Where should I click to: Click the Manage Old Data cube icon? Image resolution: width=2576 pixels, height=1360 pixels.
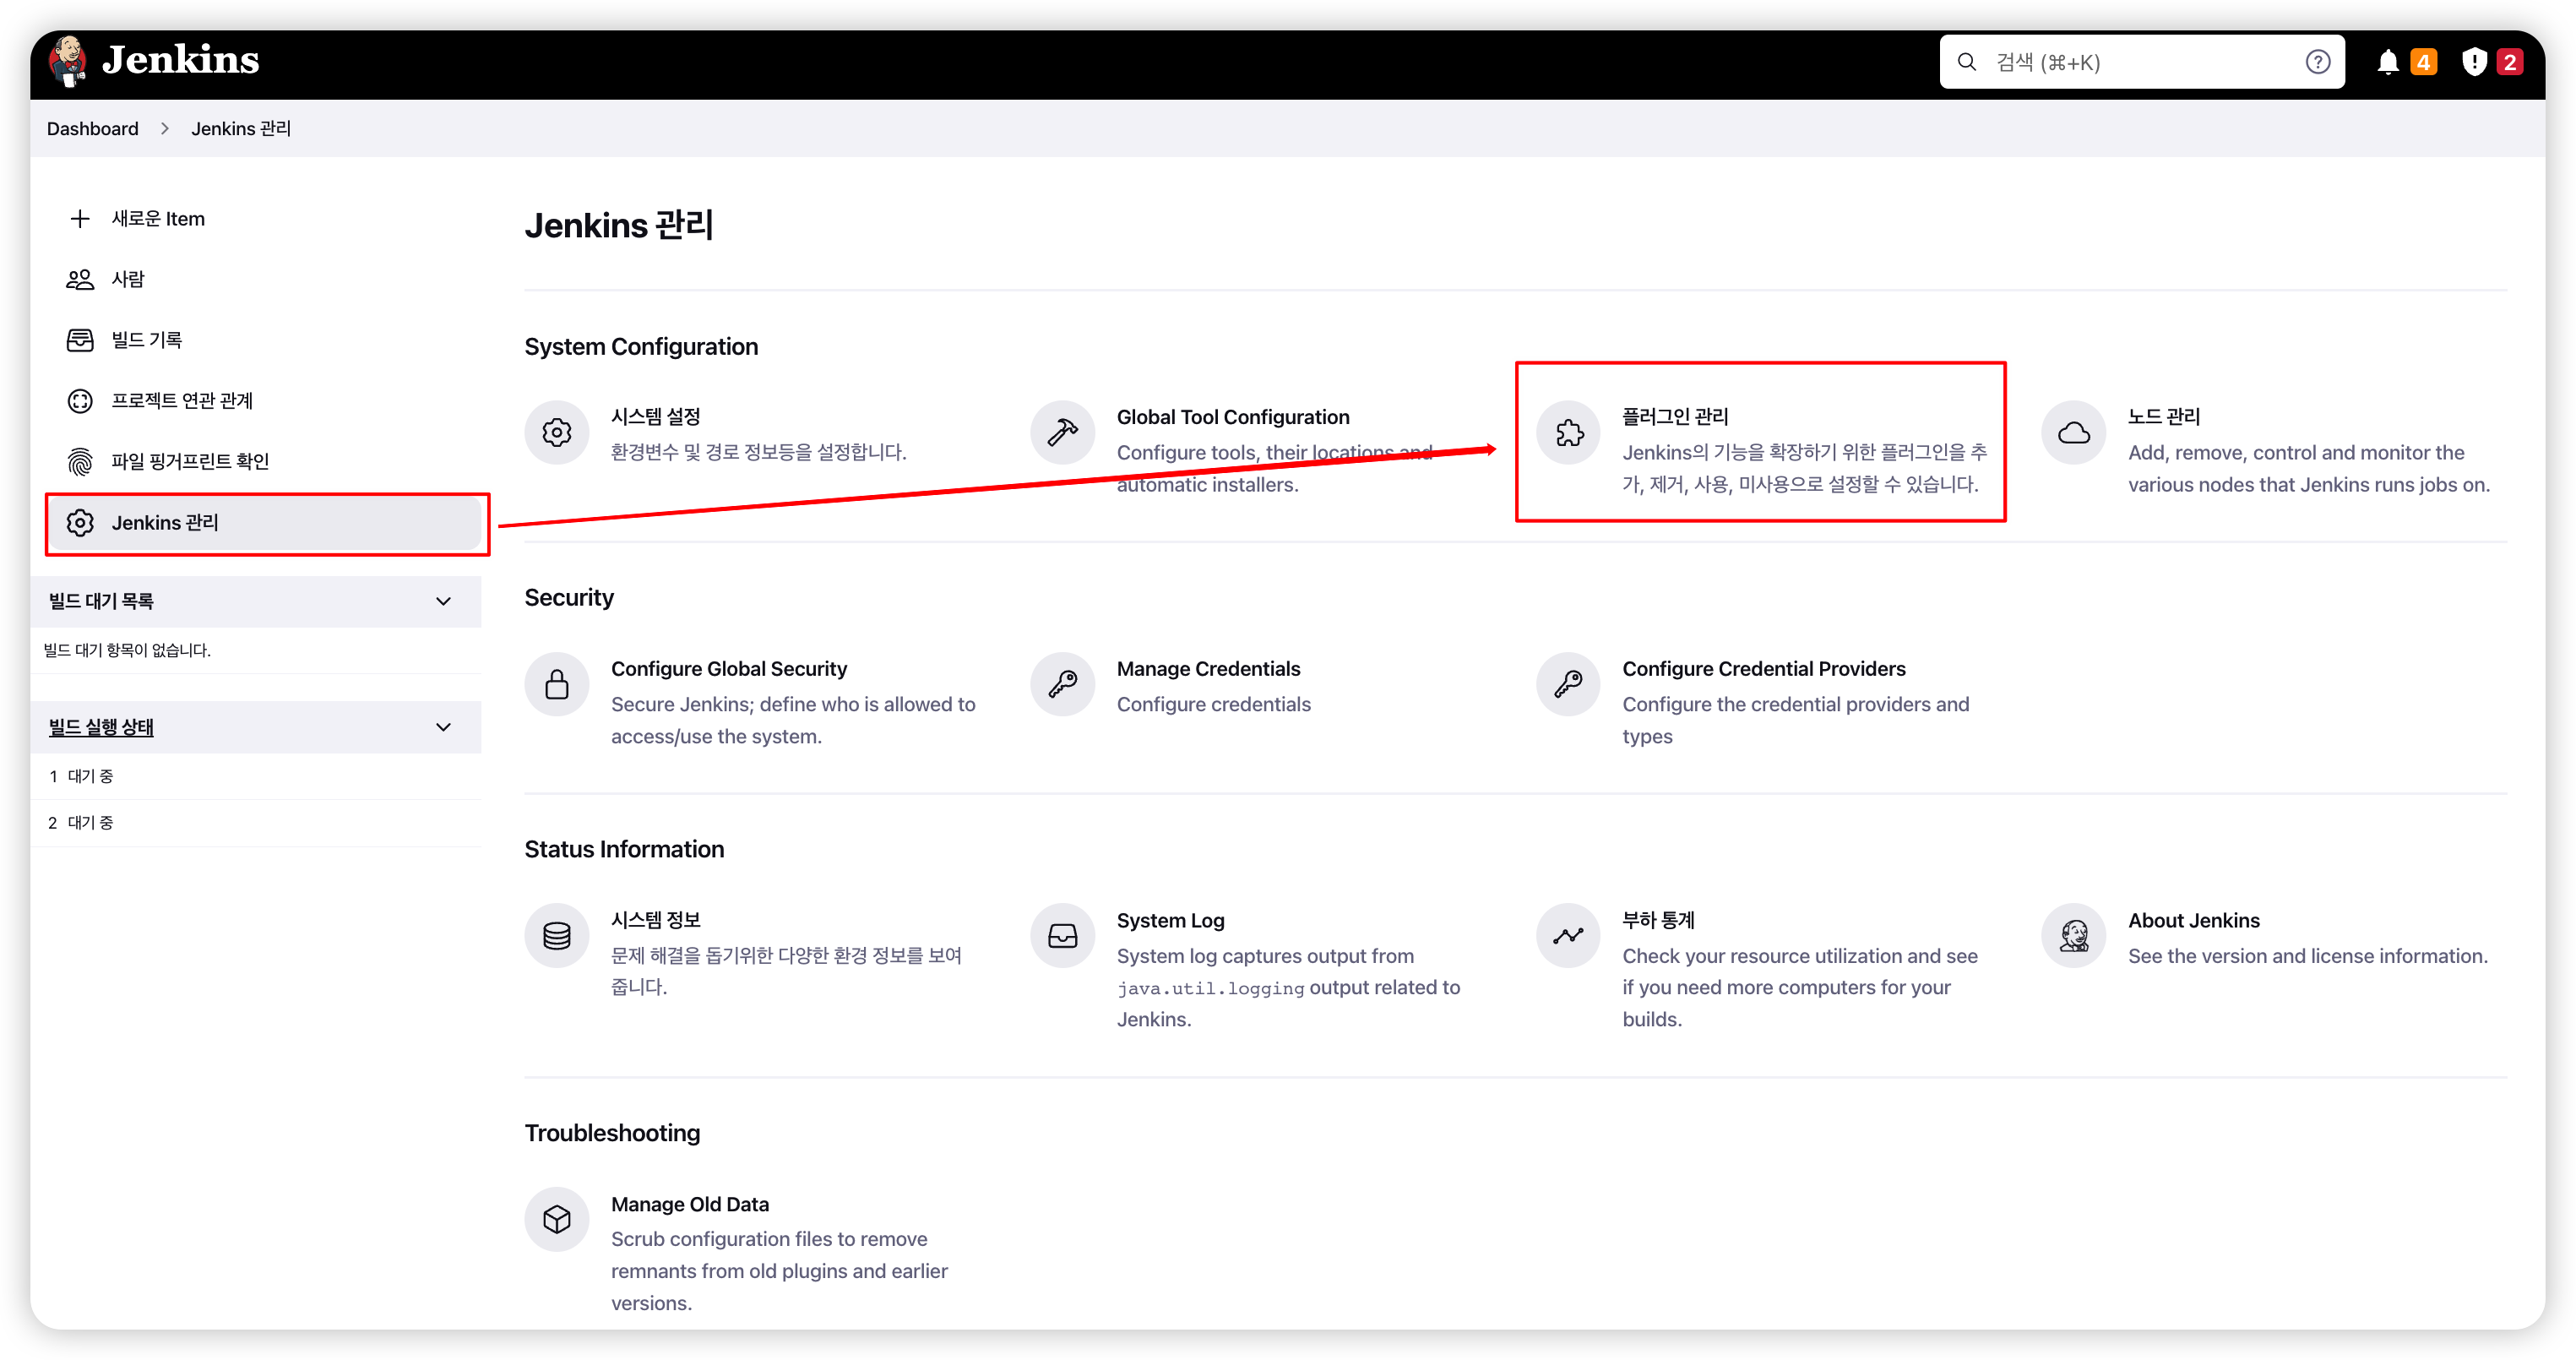click(x=557, y=1219)
